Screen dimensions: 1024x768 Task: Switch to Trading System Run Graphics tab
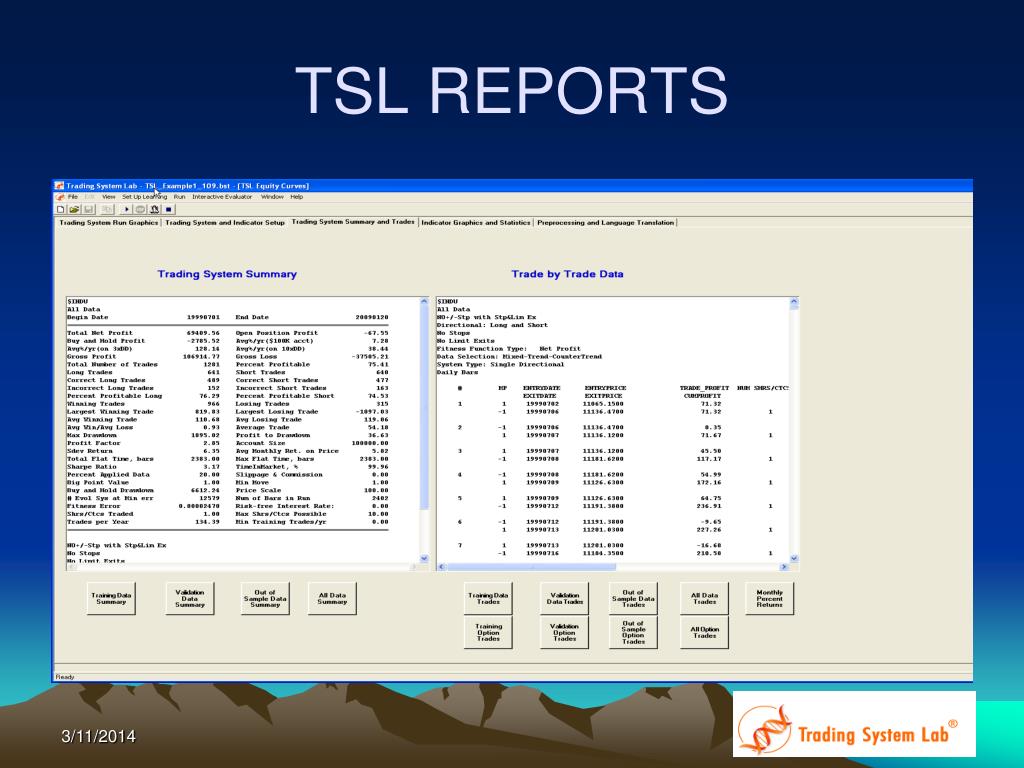(x=108, y=223)
